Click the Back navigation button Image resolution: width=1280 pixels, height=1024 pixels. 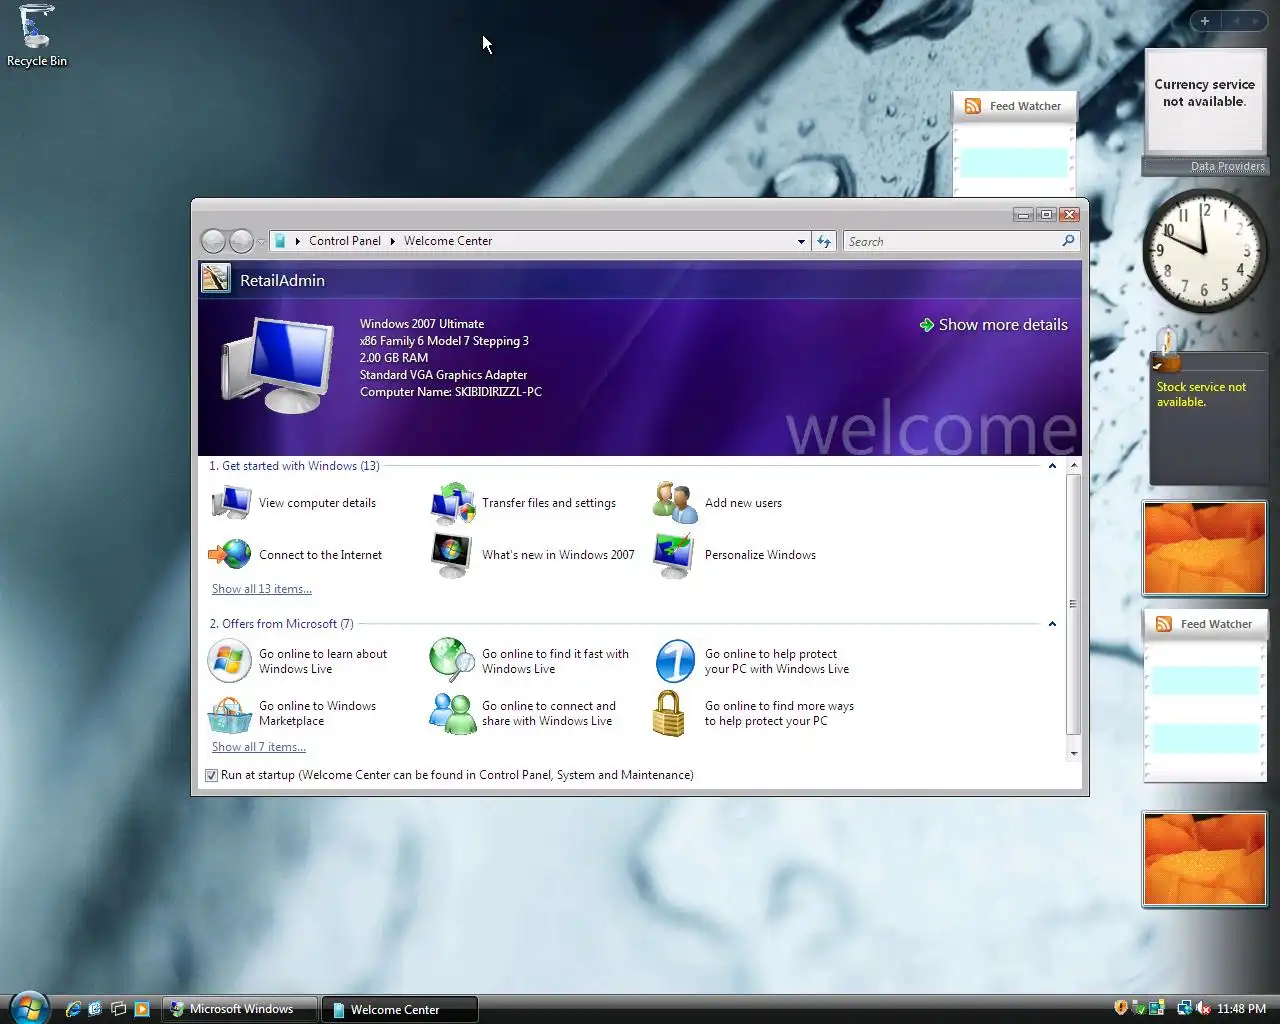213,241
